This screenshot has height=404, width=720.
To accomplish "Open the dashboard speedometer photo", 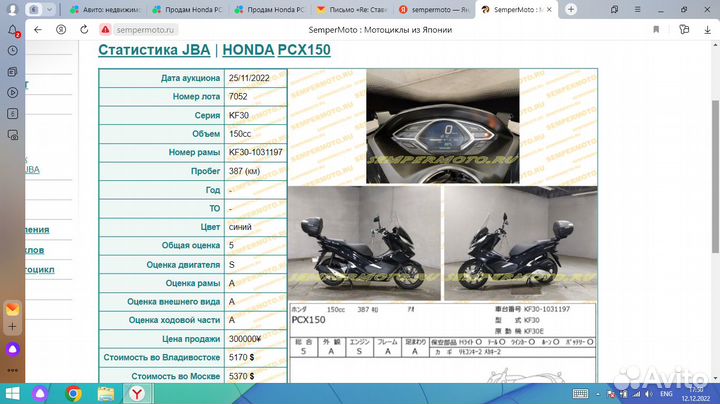I will click(x=443, y=126).
